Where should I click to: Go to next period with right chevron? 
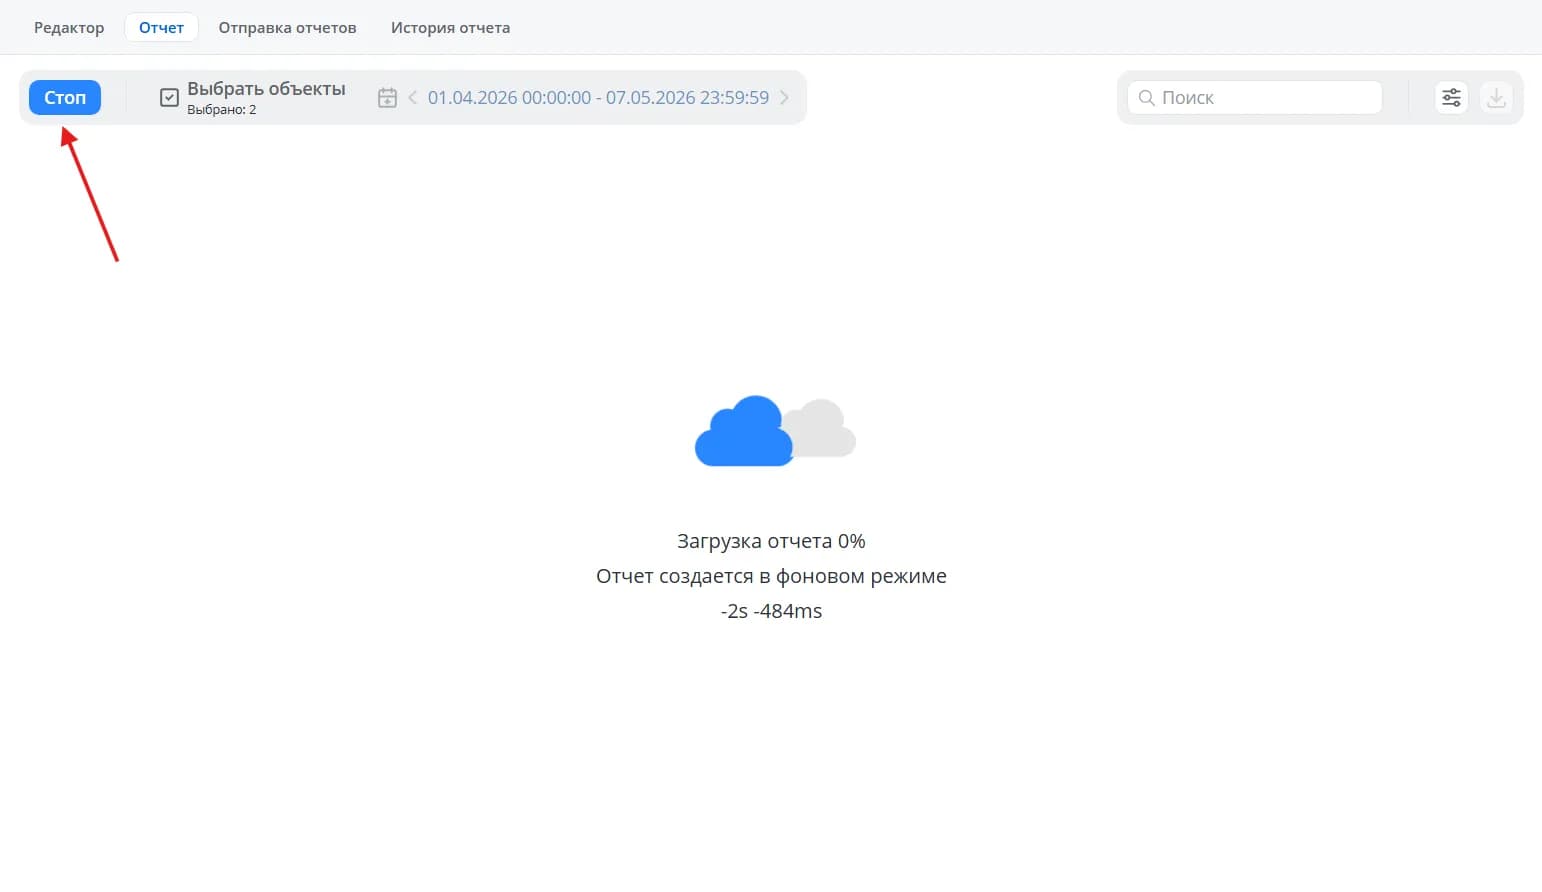tap(784, 97)
